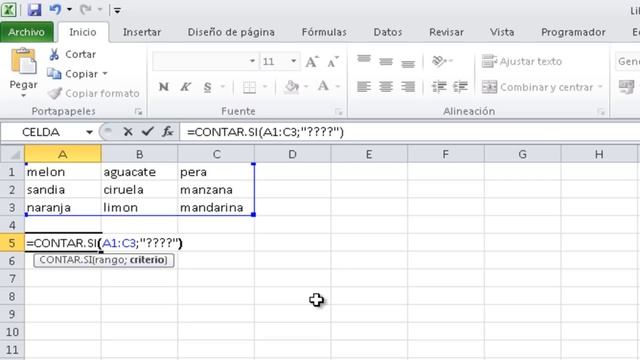This screenshot has height=360, width=640.
Task: Open underline style dropdown arrow
Action: 223,87
